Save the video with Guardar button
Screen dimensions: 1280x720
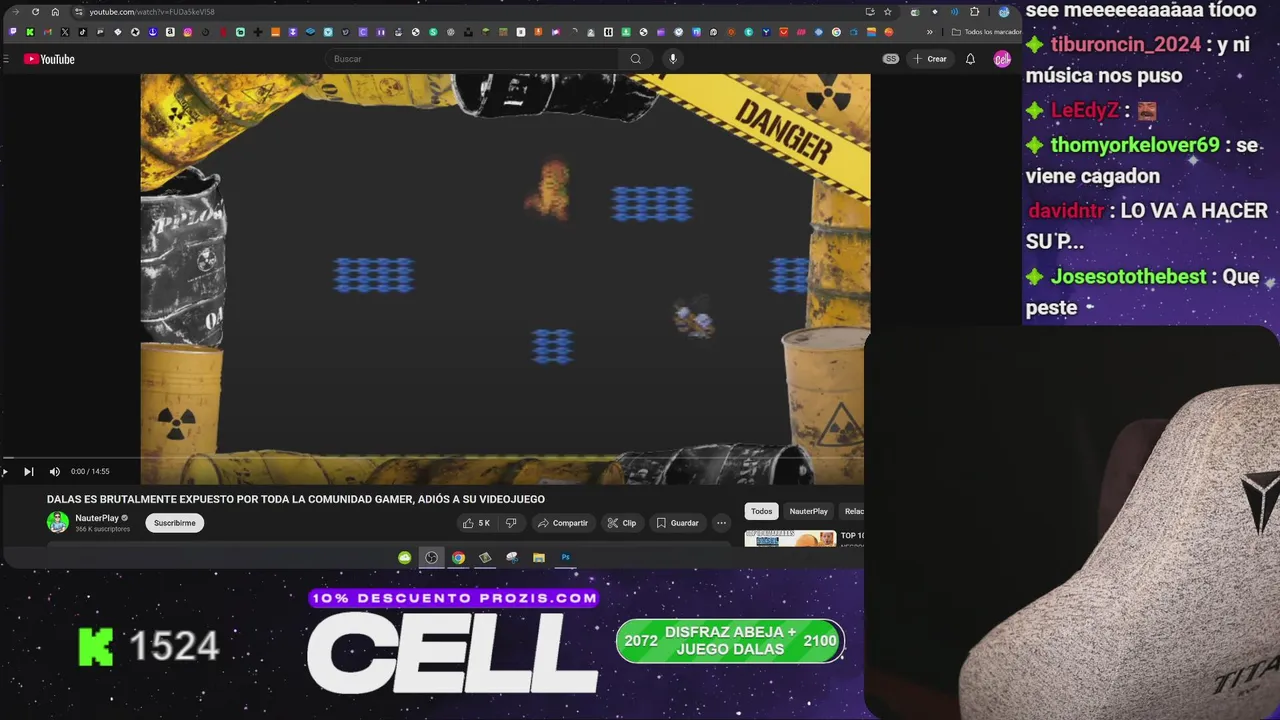coord(677,523)
